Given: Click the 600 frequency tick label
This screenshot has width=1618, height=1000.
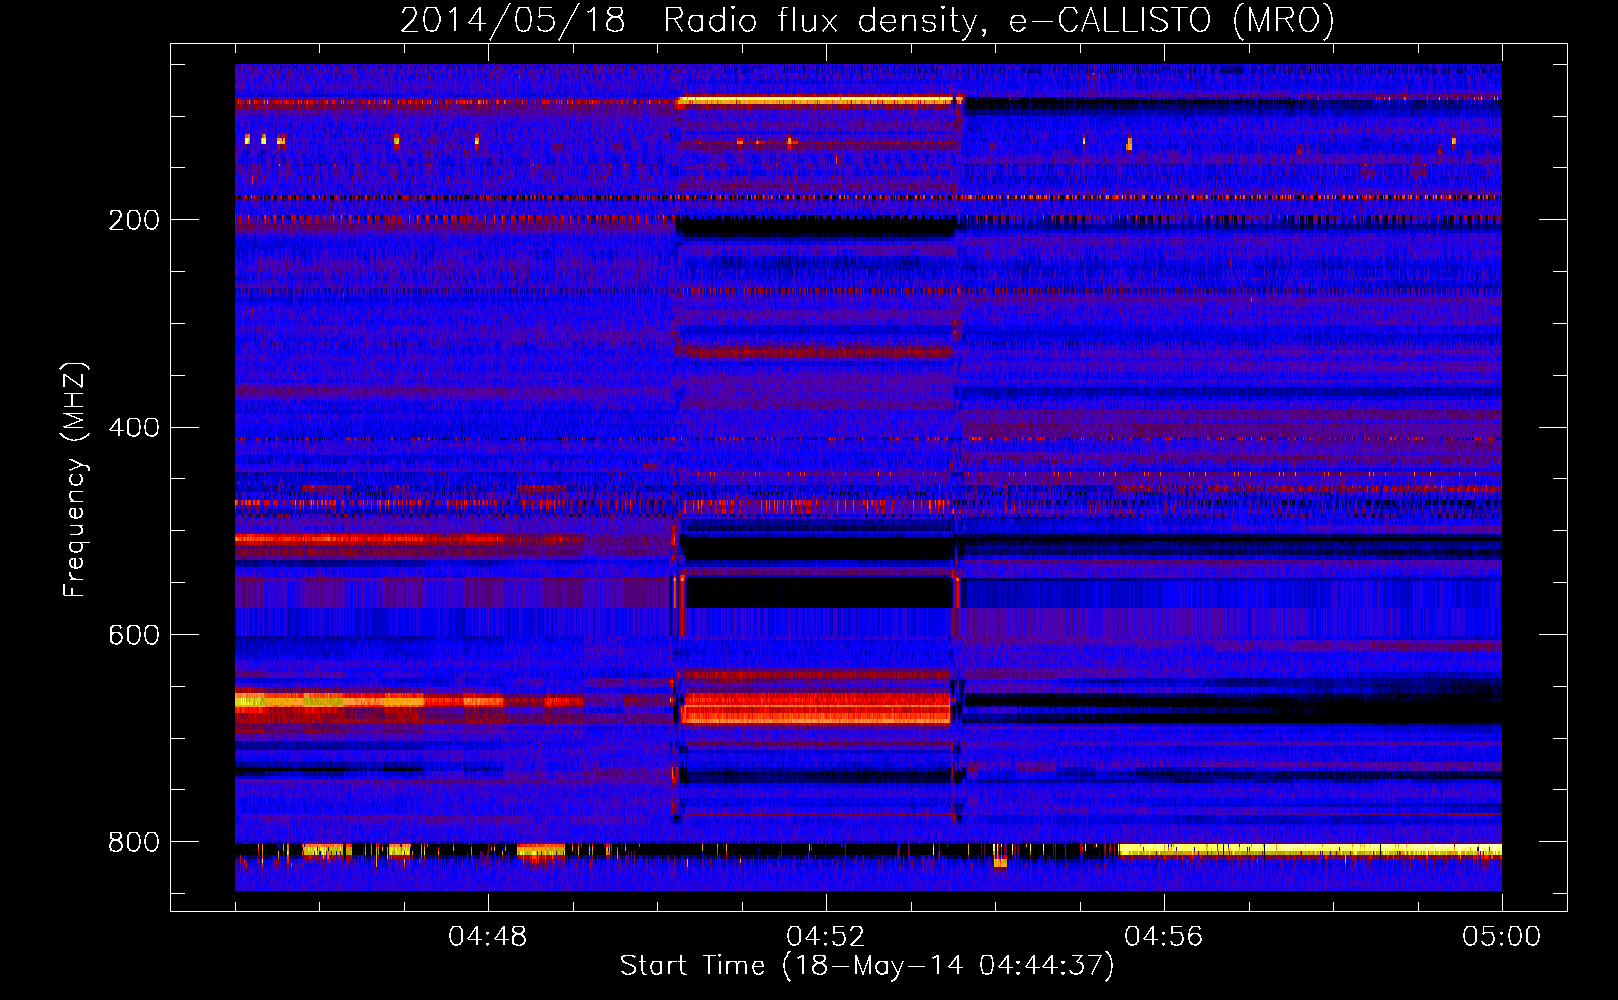Looking at the screenshot, I should [x=134, y=635].
